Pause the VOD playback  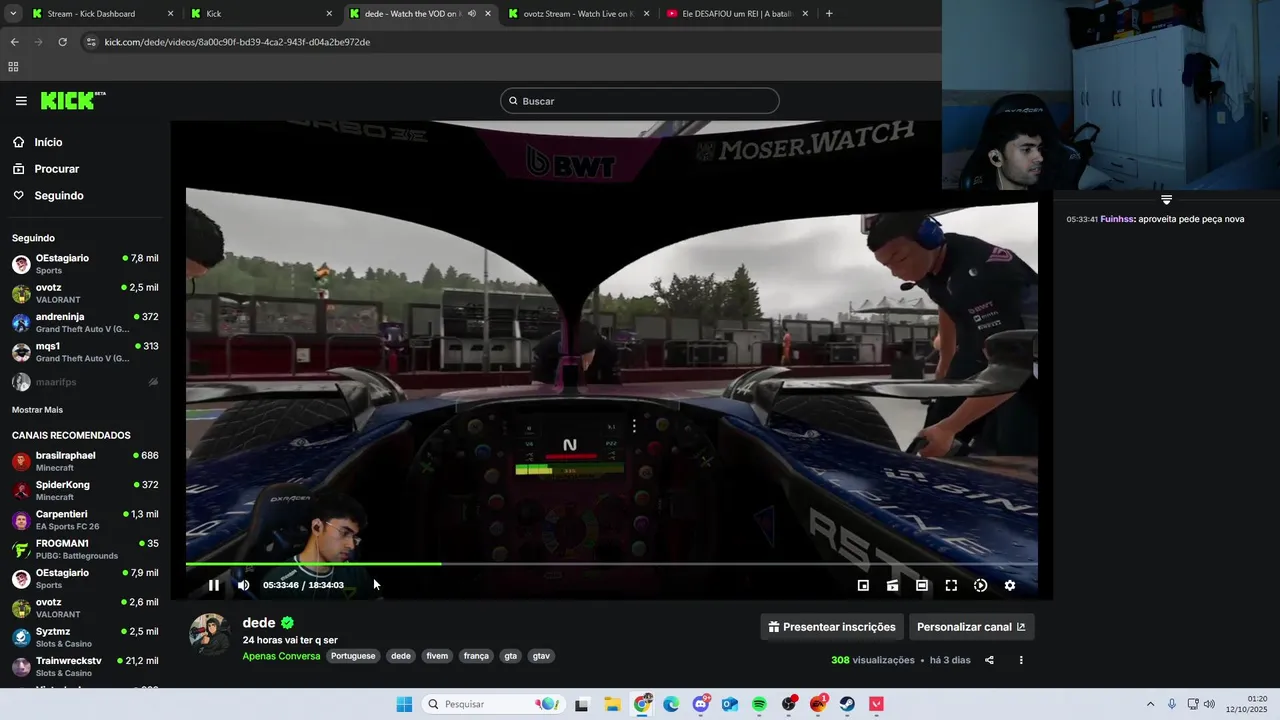[x=213, y=585]
